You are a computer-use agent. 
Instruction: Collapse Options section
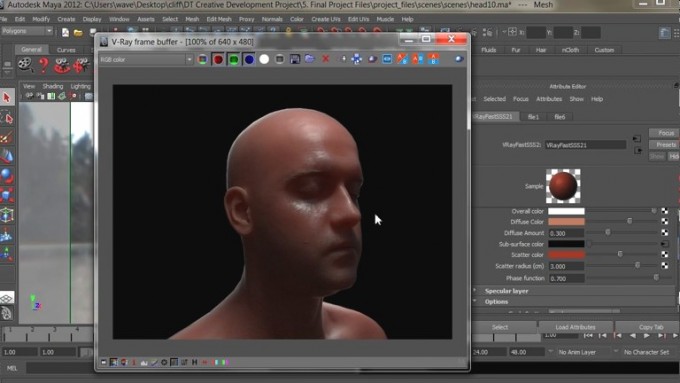coord(496,301)
